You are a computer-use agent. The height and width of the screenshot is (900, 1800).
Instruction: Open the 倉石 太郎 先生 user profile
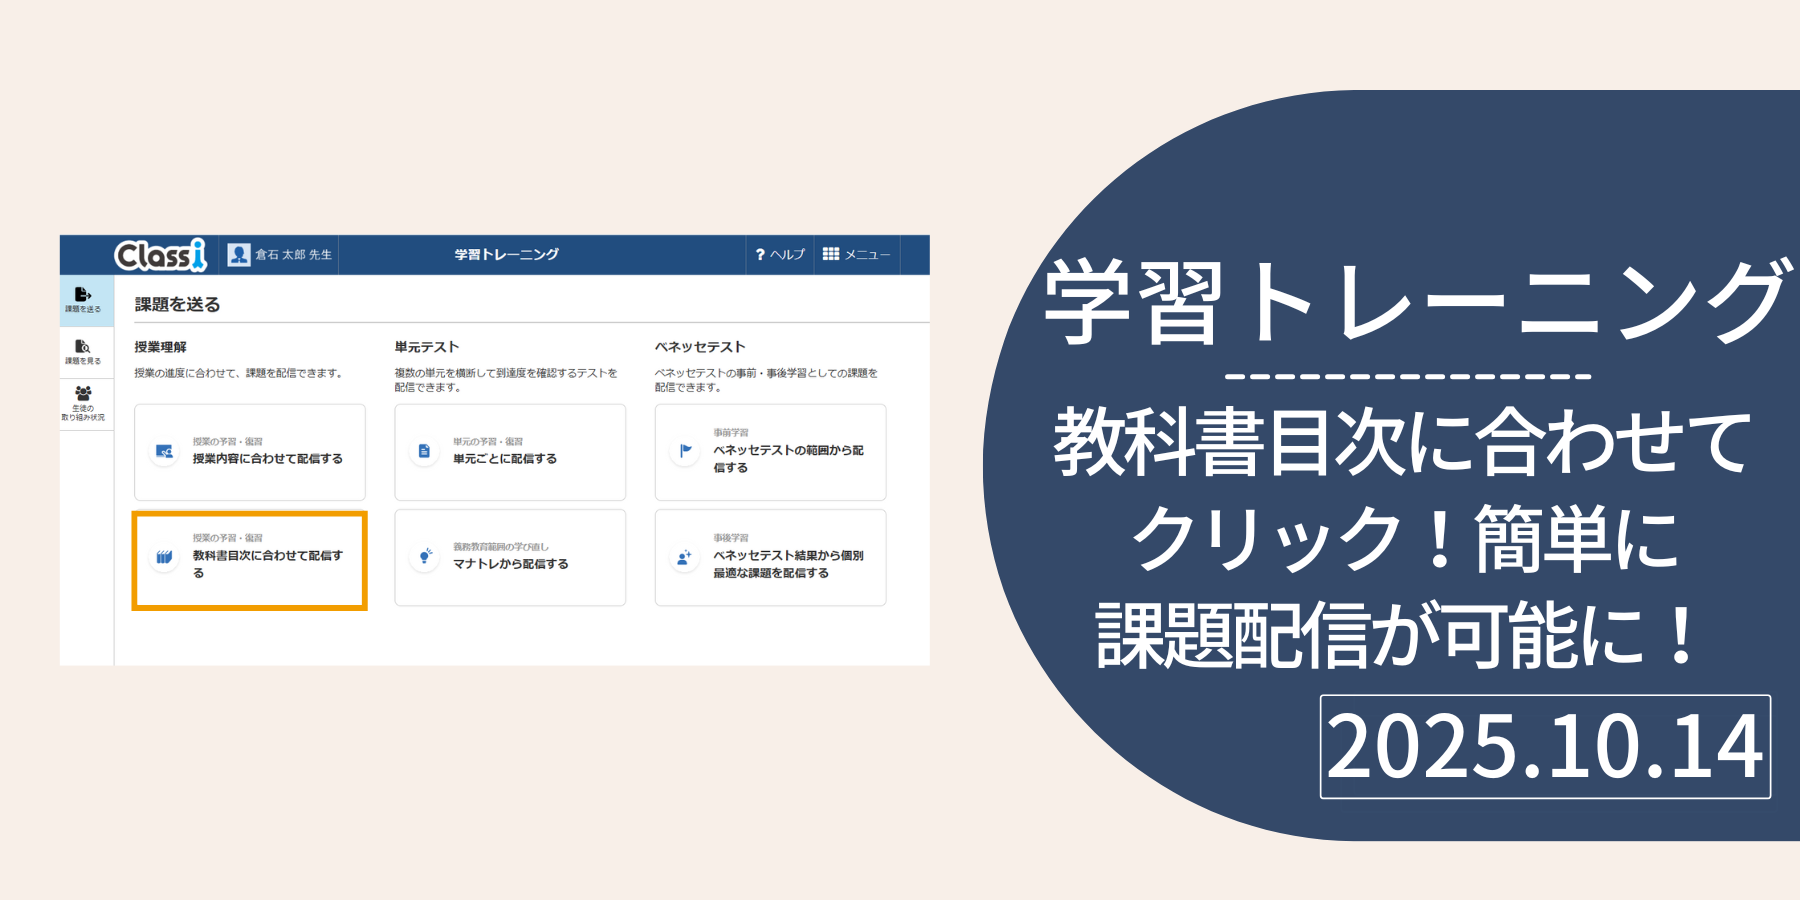click(279, 255)
